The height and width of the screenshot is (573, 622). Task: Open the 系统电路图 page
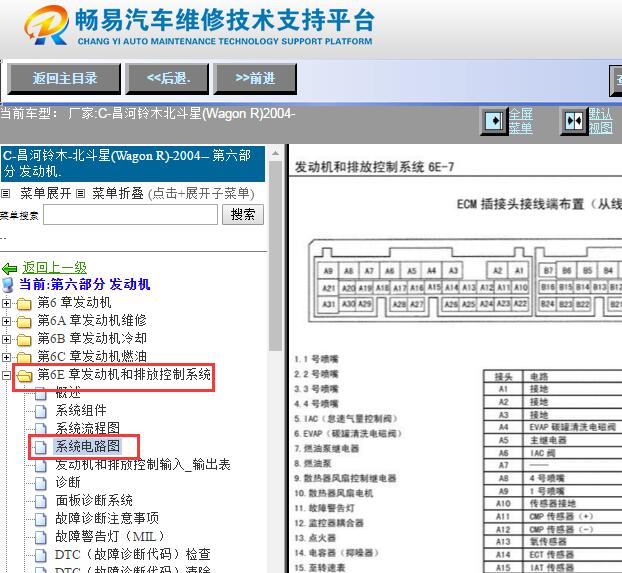click(88, 447)
